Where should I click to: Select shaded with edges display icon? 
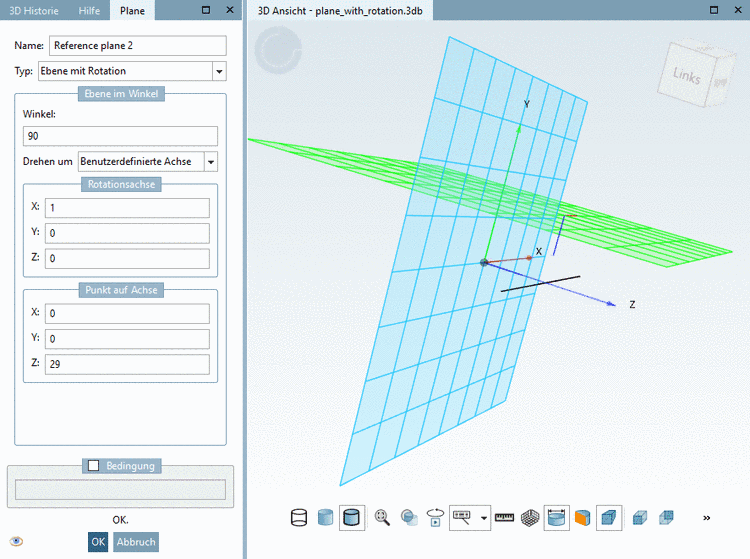coord(352,518)
